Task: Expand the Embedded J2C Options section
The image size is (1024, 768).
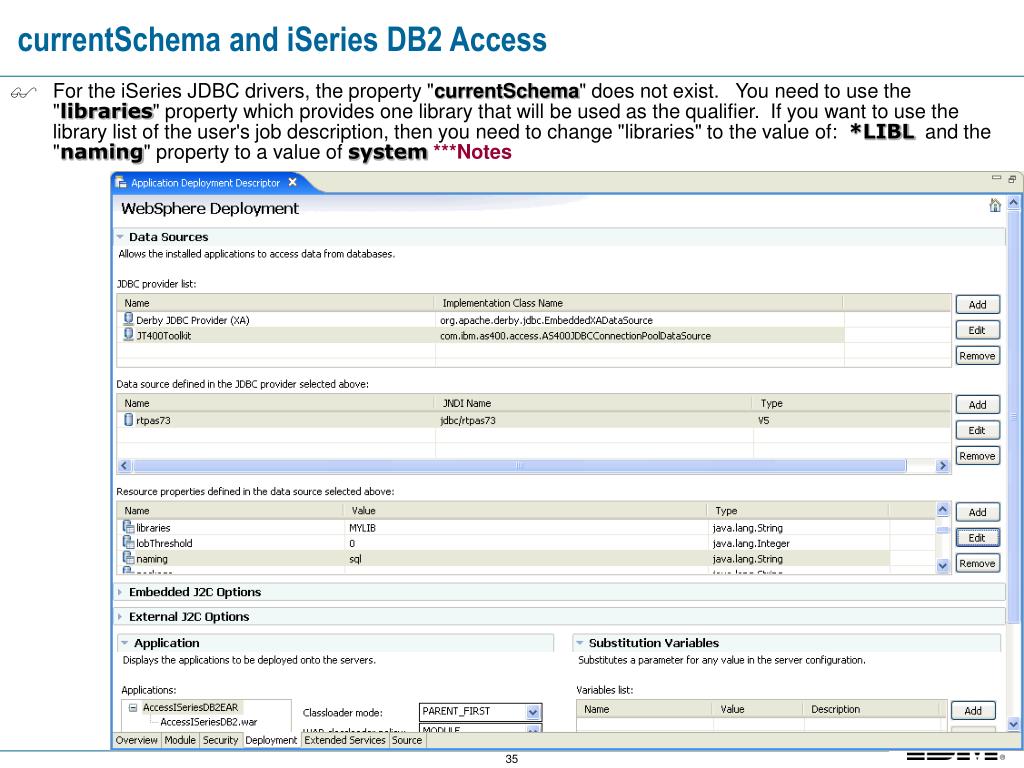Action: [120, 592]
